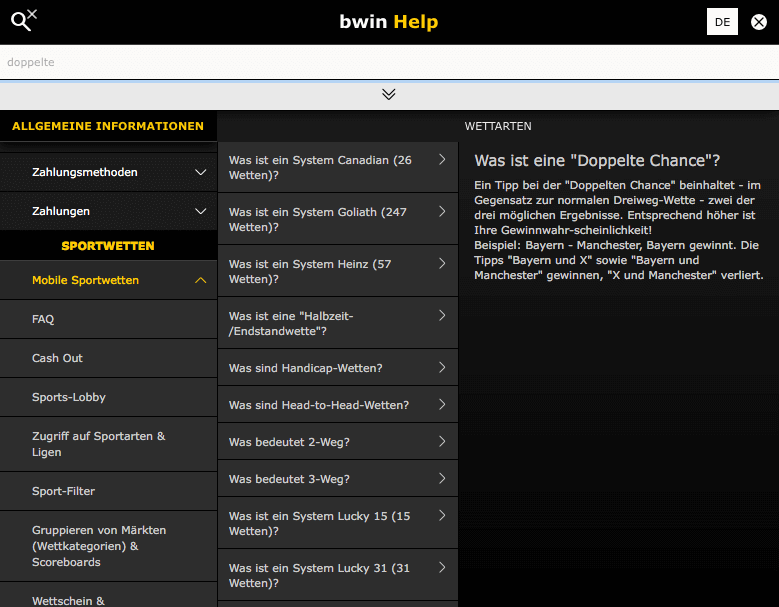This screenshot has width=779, height=607.
Task: Click arrow beside Head-to-Head-Wetten question
Action: [442, 404]
